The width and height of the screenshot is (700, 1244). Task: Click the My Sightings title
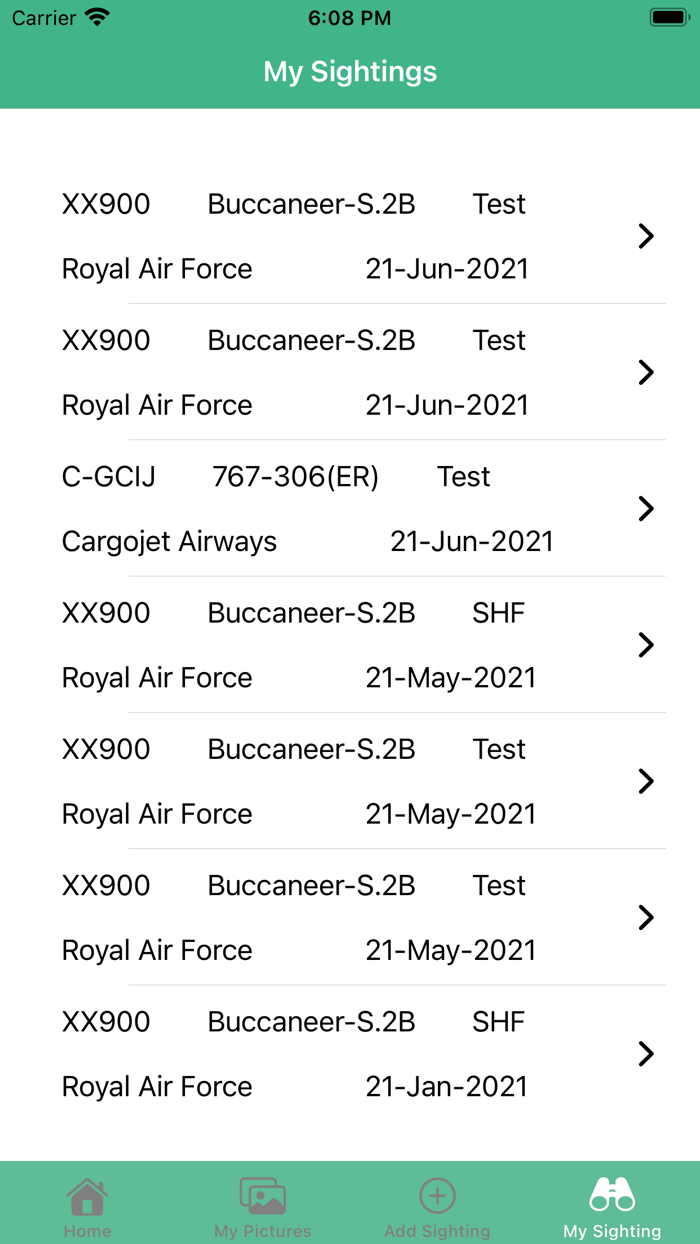click(350, 71)
